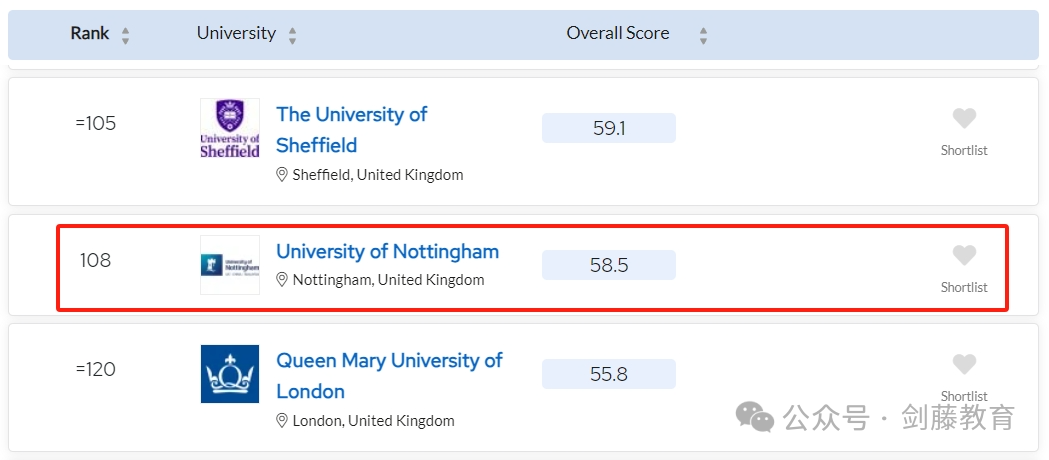Shortlist University of Nottingham heart icon
This screenshot has width=1049, height=460.
[x=964, y=255]
